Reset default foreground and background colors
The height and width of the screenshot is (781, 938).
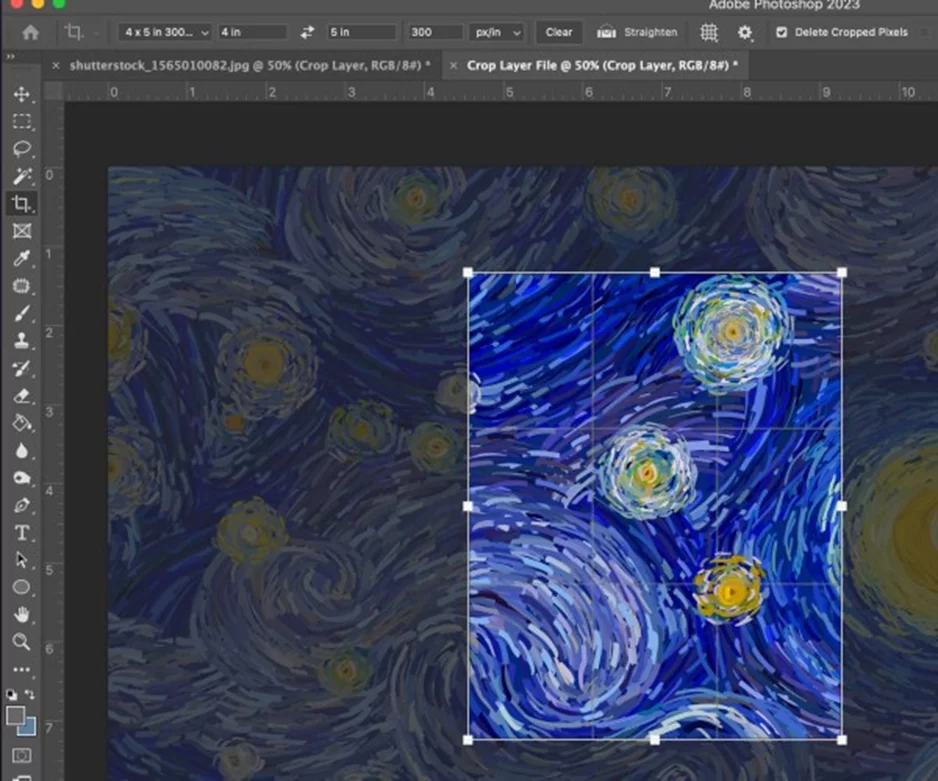tap(11, 694)
